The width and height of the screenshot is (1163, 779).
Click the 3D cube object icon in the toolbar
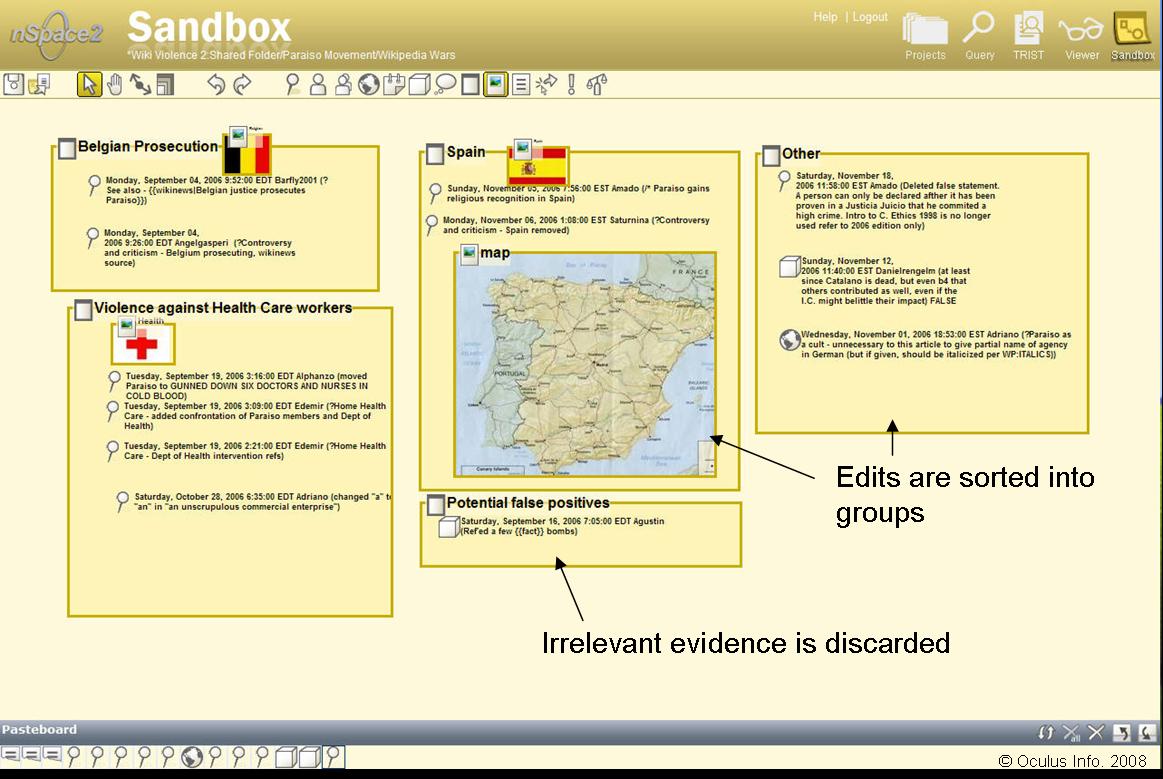(419, 85)
